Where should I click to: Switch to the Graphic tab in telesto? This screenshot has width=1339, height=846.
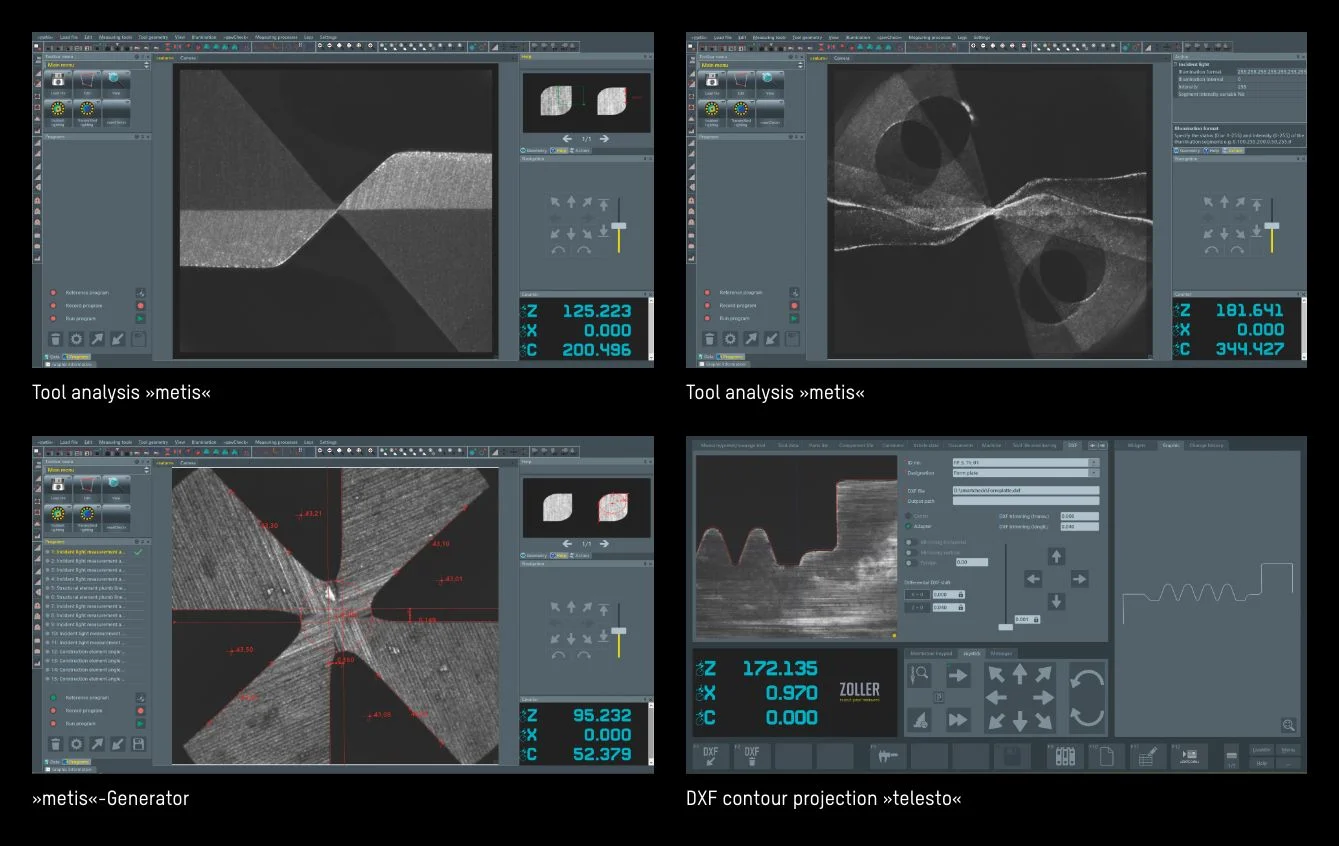(1172, 445)
